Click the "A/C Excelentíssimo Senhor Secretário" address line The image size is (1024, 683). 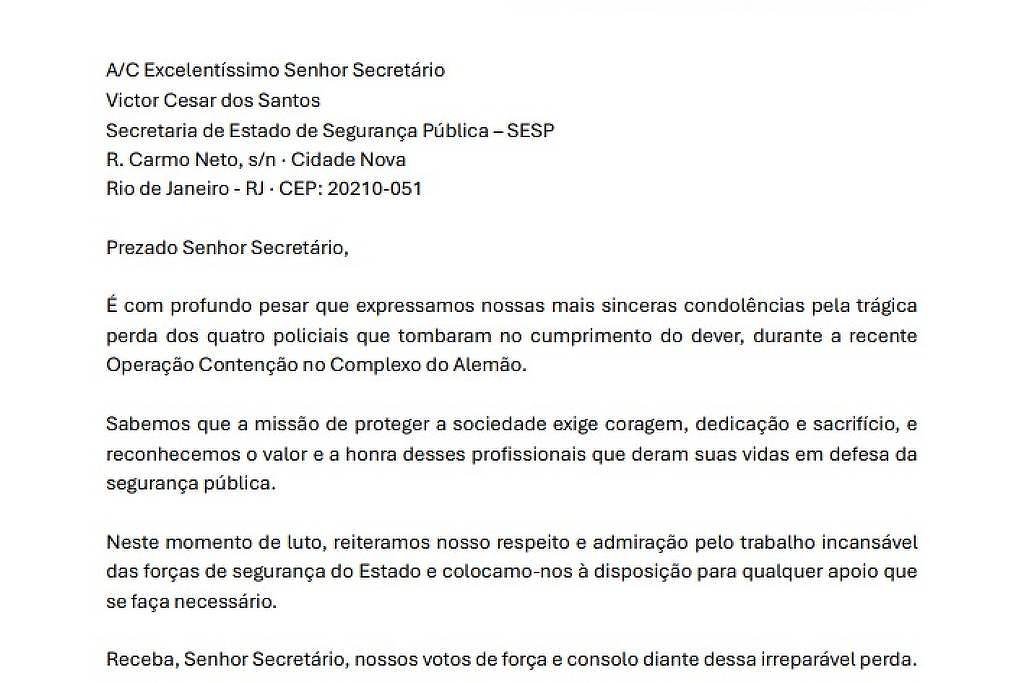[x=275, y=70]
